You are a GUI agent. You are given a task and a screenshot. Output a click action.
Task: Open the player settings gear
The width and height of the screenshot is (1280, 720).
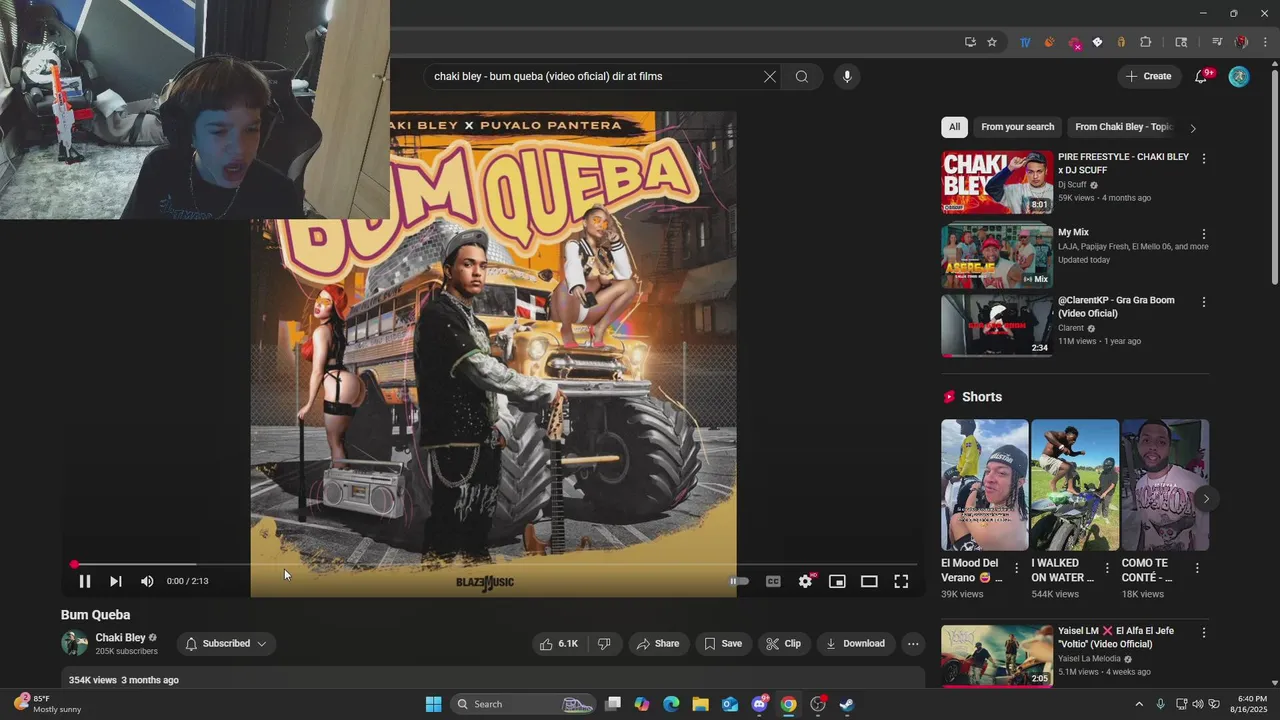click(x=805, y=581)
